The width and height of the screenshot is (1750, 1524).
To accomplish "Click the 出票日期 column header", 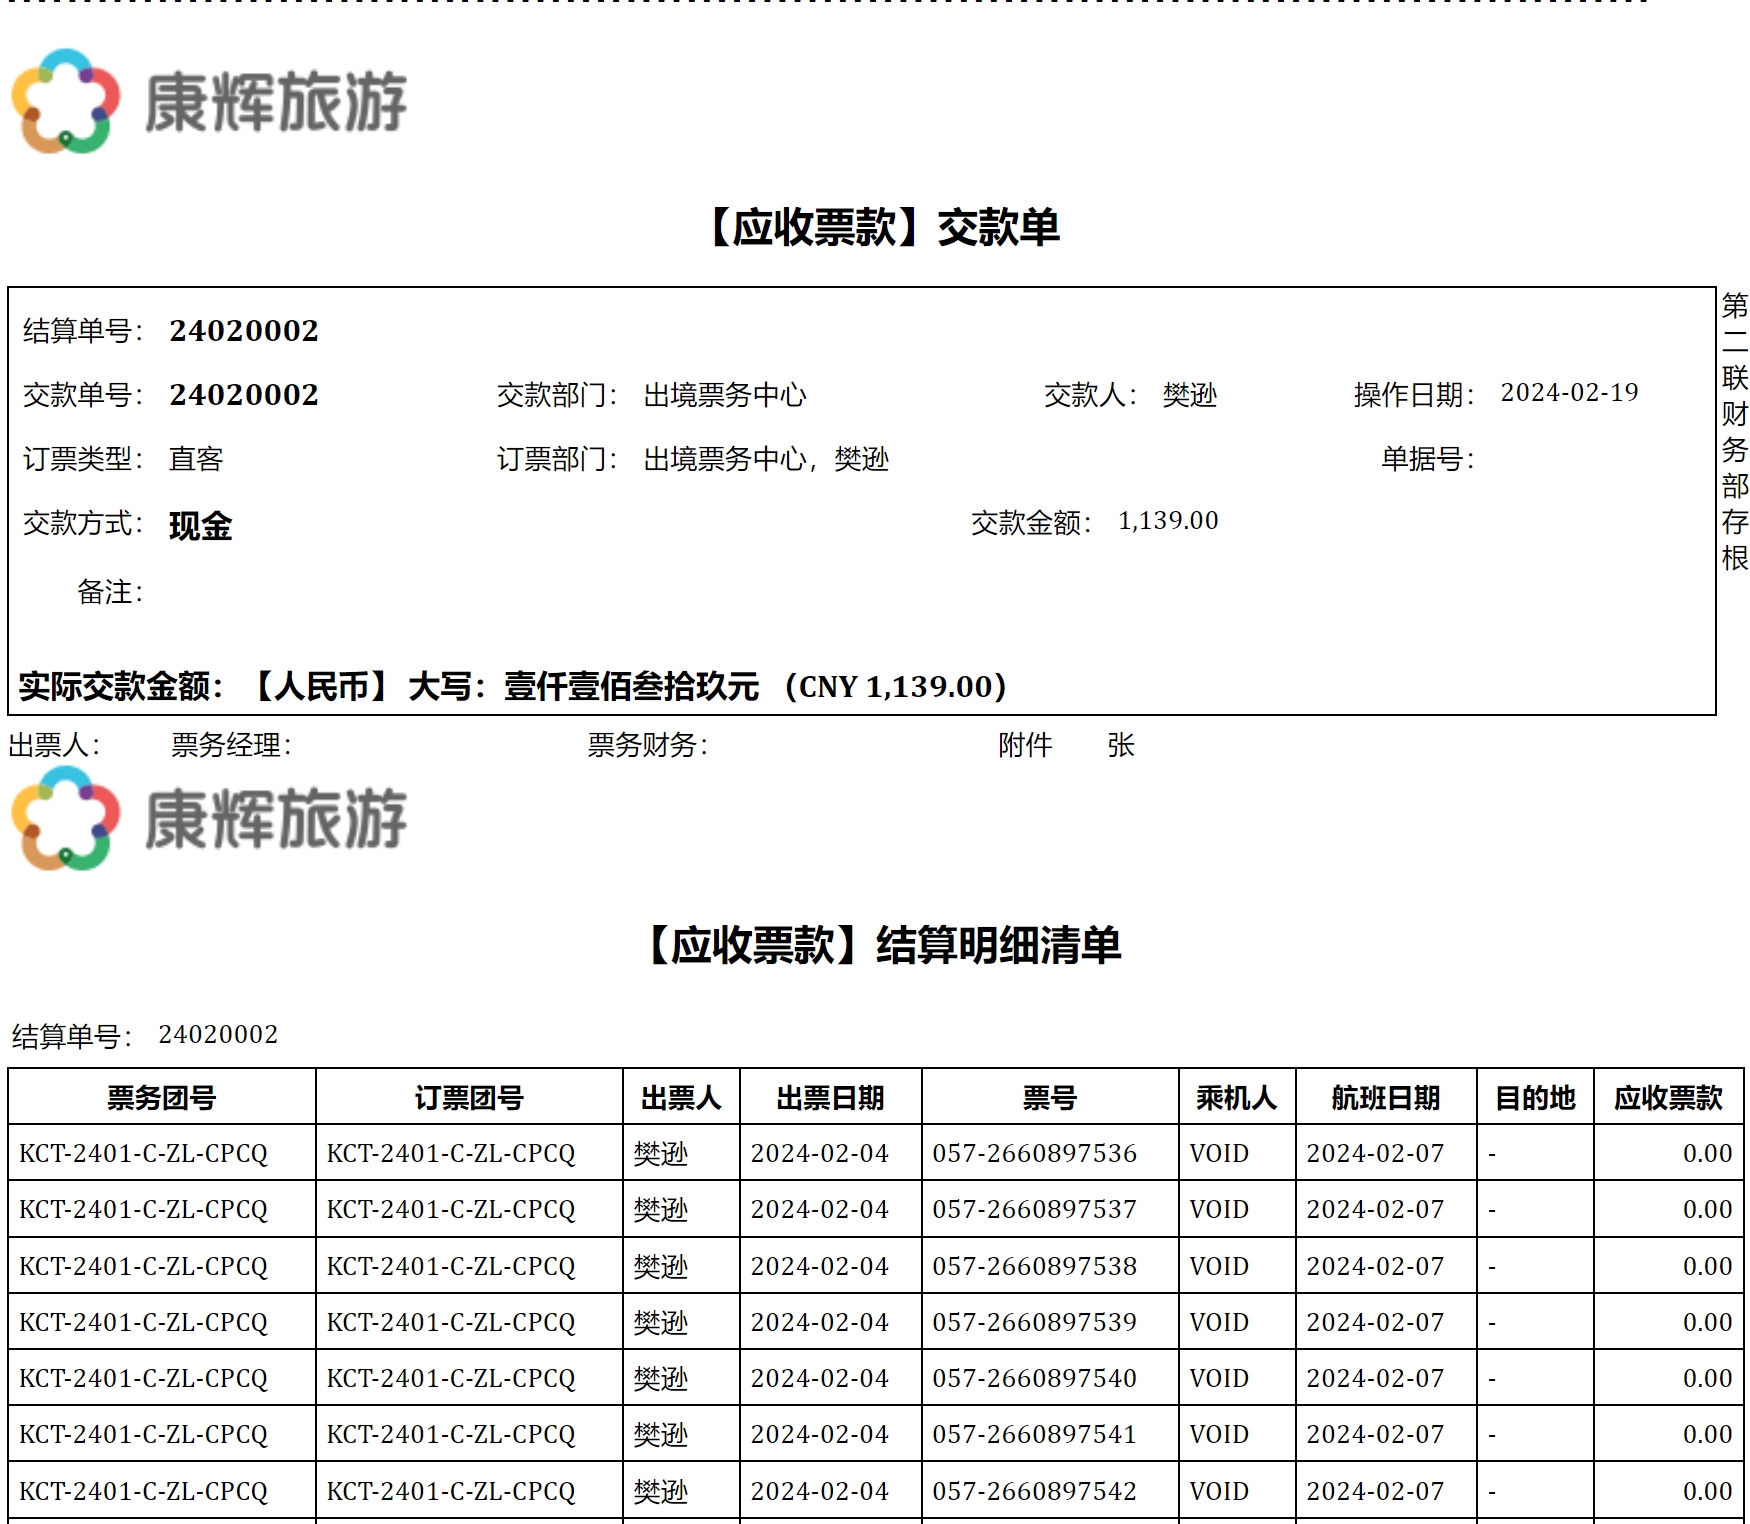I will 830,1098.
